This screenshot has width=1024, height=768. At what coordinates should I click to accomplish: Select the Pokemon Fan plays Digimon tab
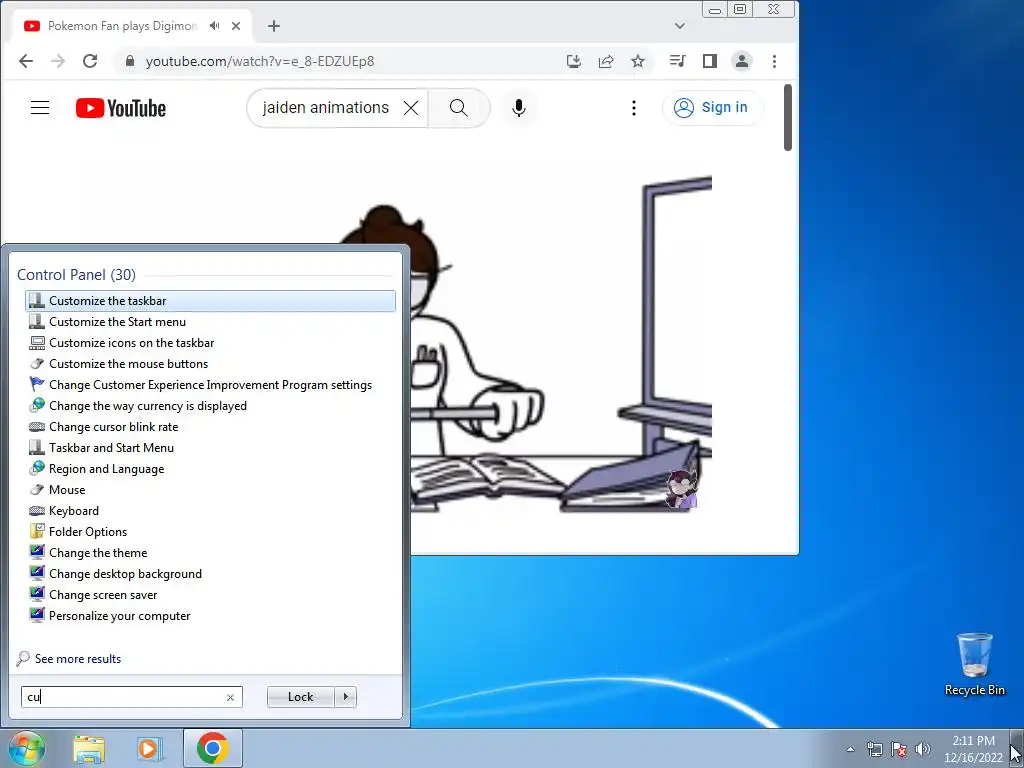pyautogui.click(x=121, y=26)
